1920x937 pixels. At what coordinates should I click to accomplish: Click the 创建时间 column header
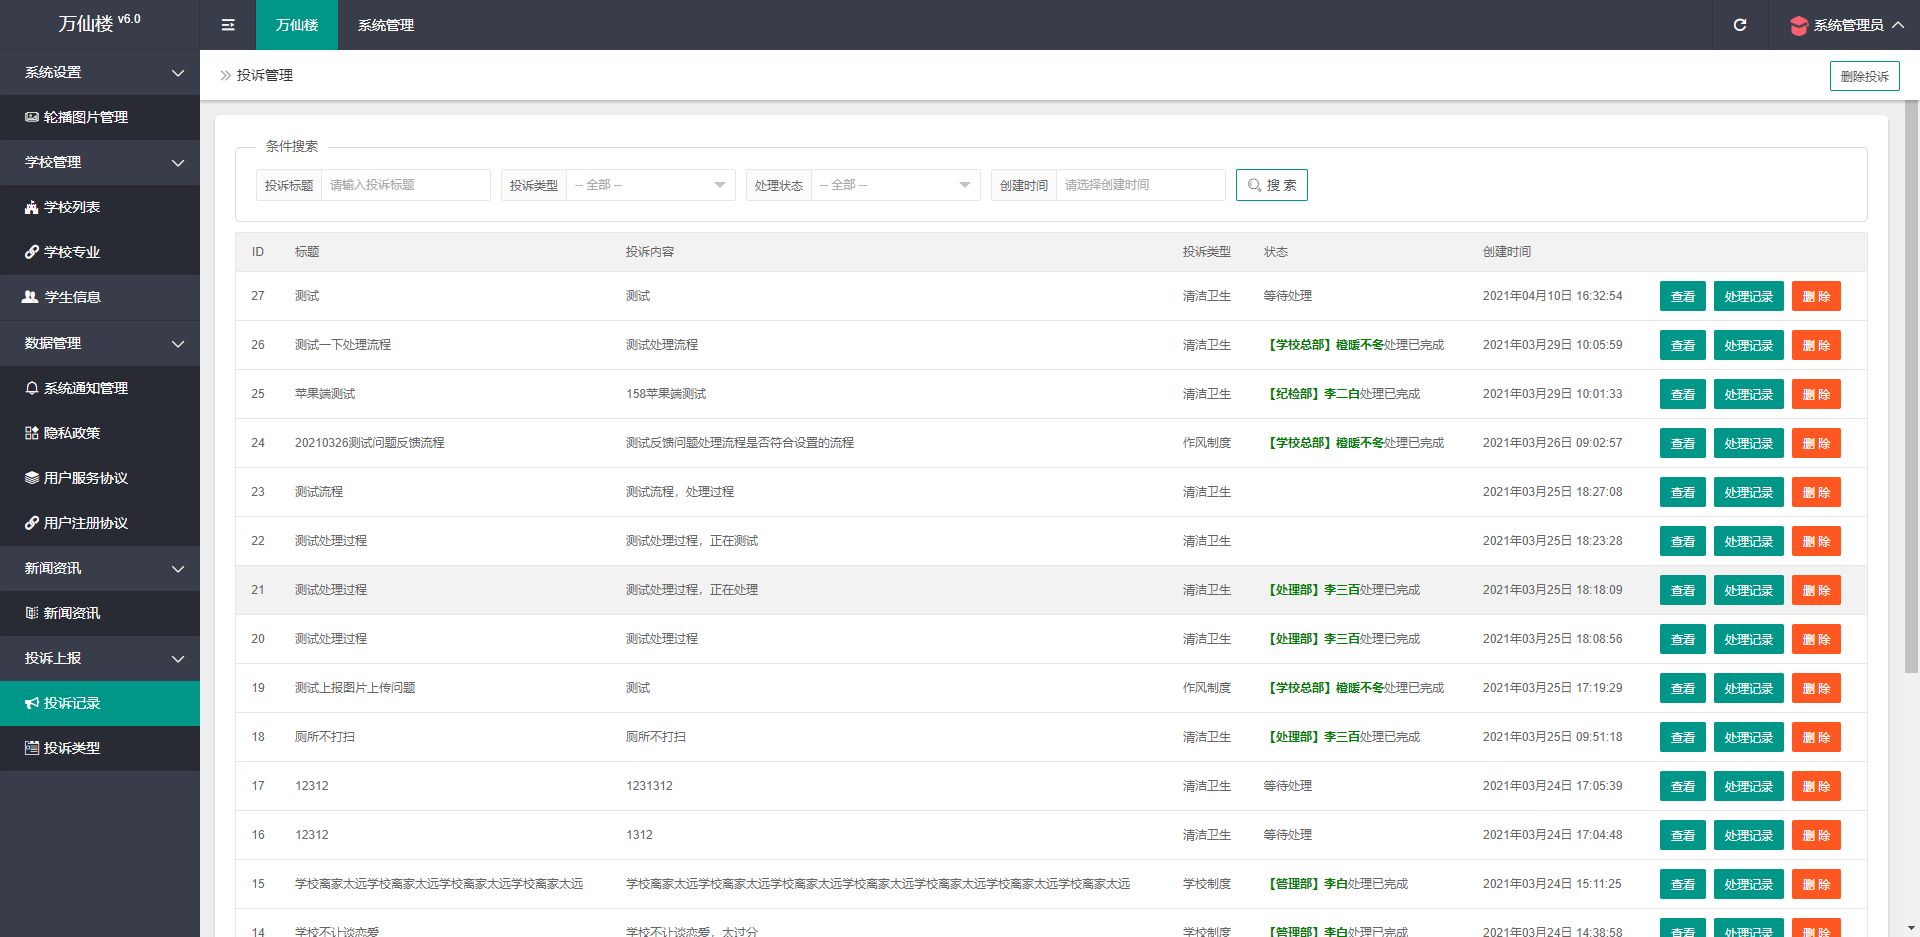[1507, 252]
